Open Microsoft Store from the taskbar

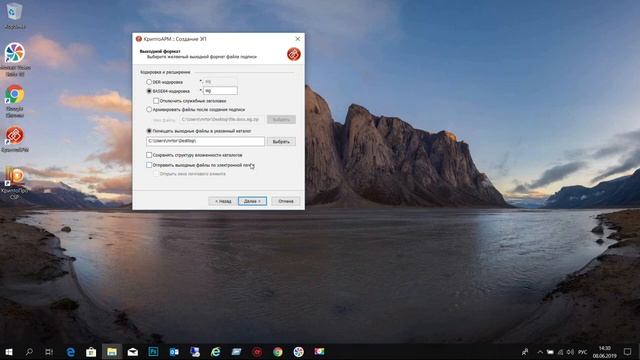click(x=91, y=352)
